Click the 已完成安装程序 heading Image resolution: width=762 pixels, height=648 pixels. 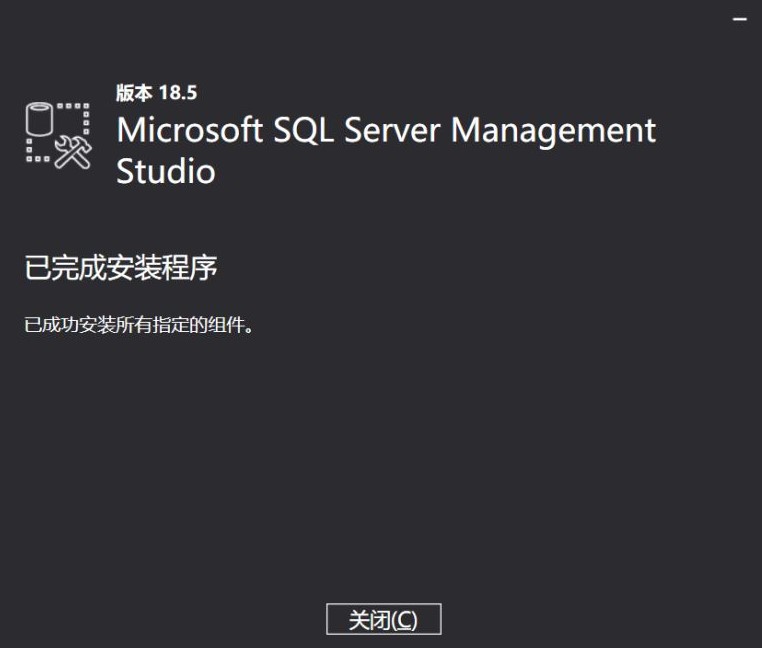121,268
